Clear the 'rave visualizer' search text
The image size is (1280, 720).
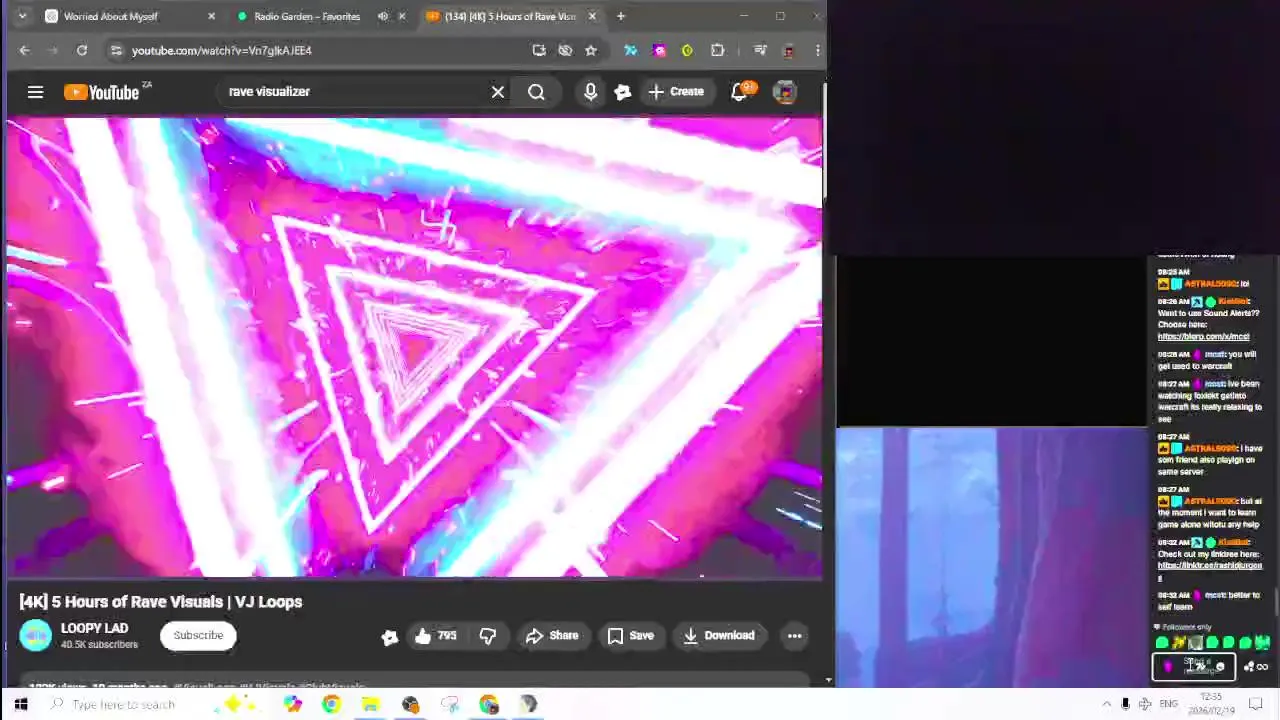[498, 92]
